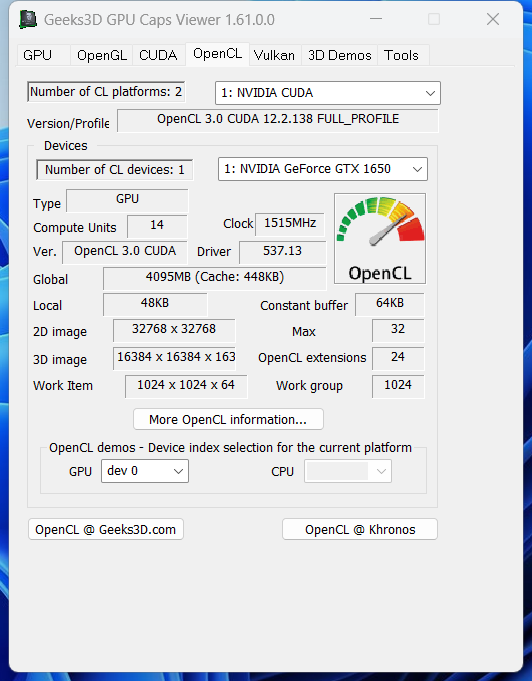Switch to the OpenGL tab
The width and height of the screenshot is (532, 681).
click(102, 55)
